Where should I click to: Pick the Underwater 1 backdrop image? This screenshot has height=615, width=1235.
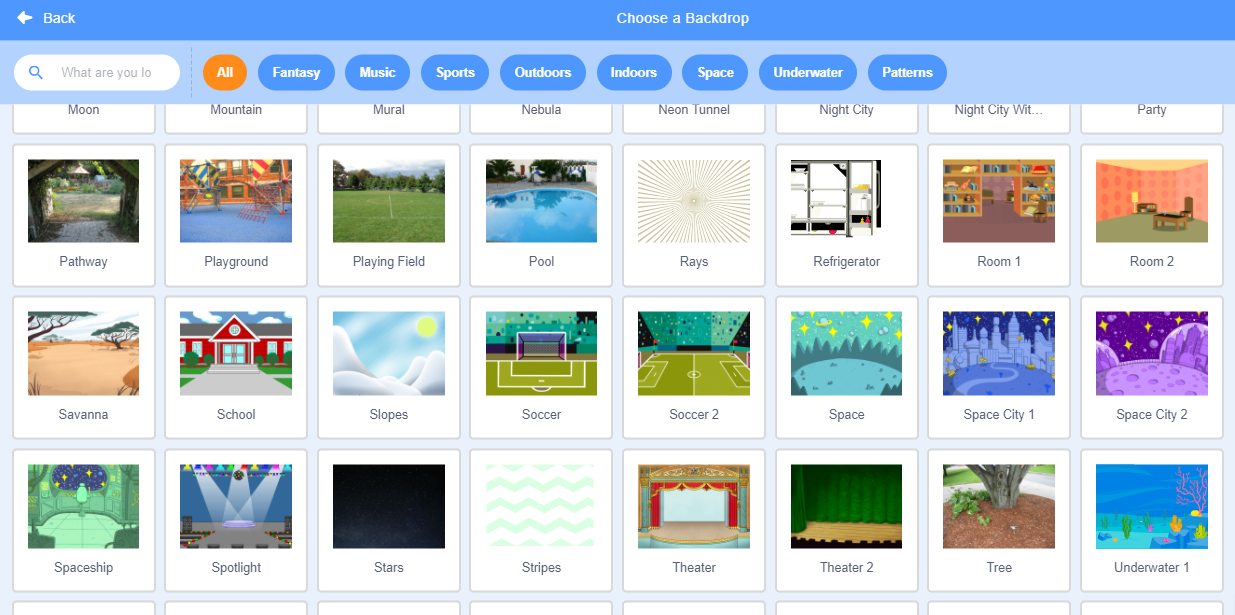tap(1152, 506)
